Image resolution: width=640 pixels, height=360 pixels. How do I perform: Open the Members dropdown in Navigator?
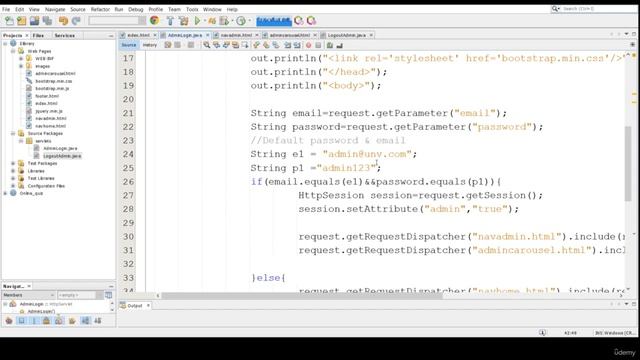click(x=29, y=295)
